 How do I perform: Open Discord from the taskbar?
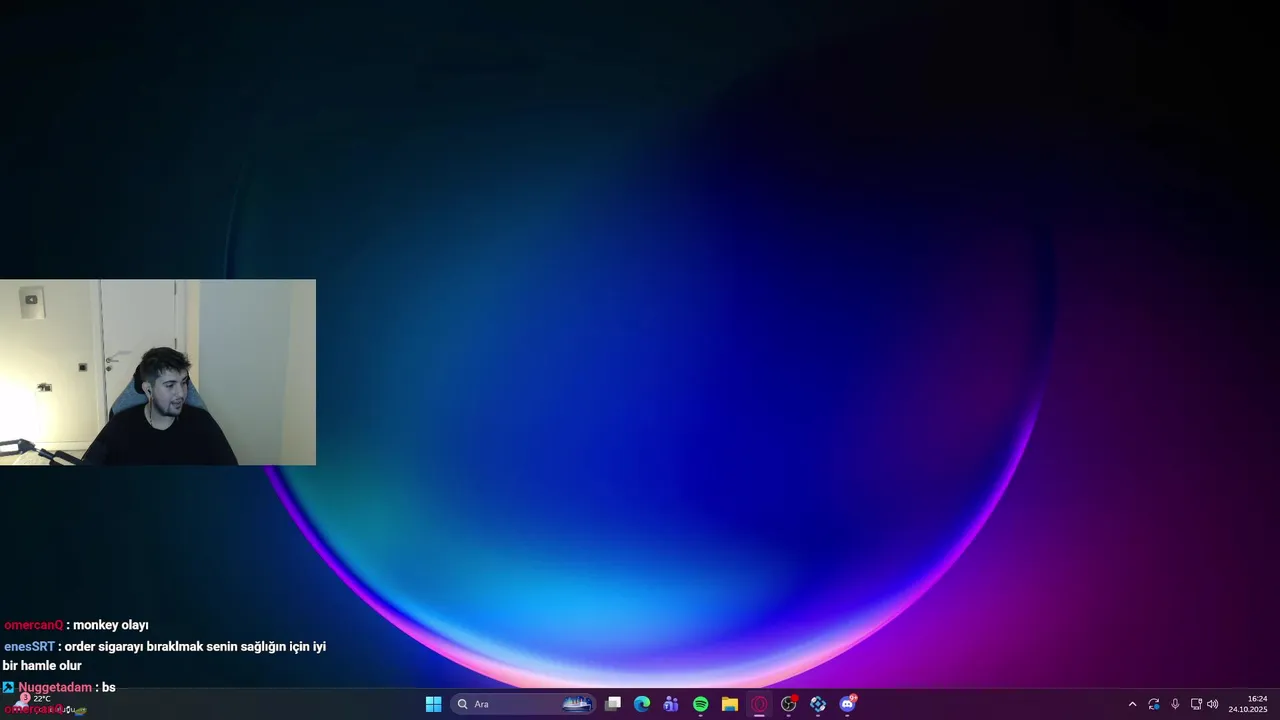point(848,704)
